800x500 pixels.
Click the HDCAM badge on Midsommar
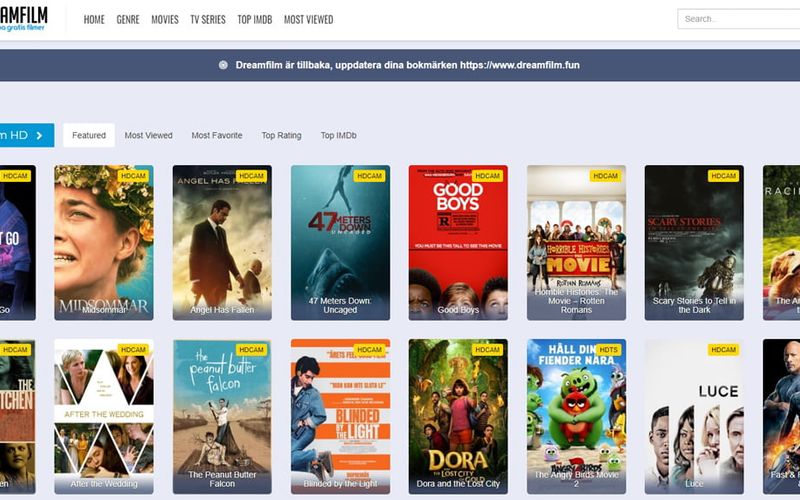tap(133, 176)
